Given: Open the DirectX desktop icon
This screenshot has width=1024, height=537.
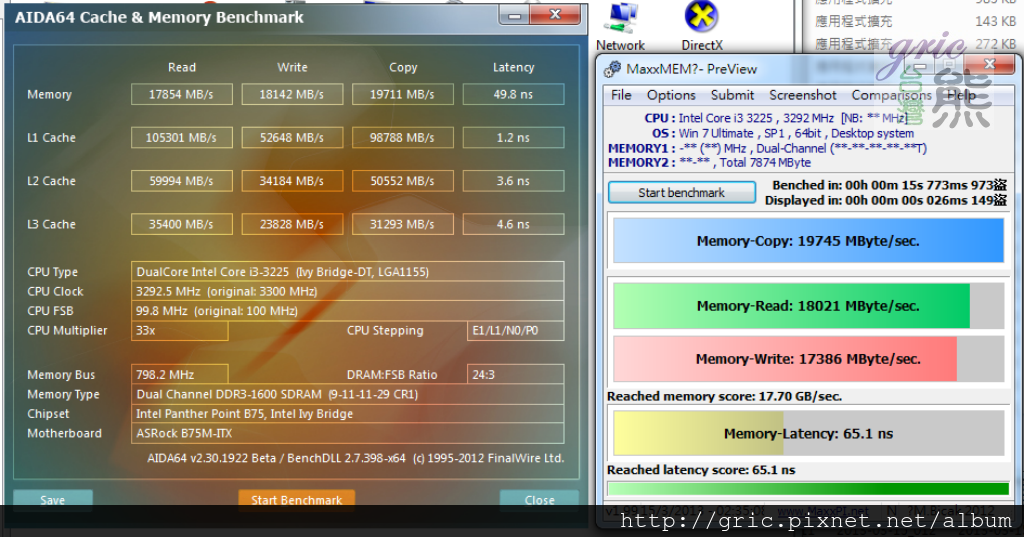Looking at the screenshot, I should 702,27.
